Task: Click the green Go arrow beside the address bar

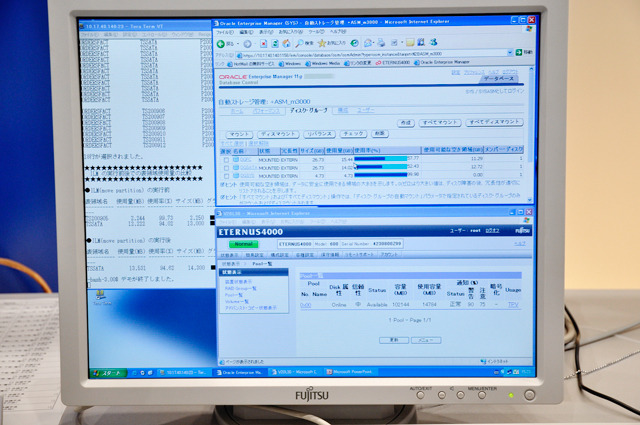Action: [519, 52]
